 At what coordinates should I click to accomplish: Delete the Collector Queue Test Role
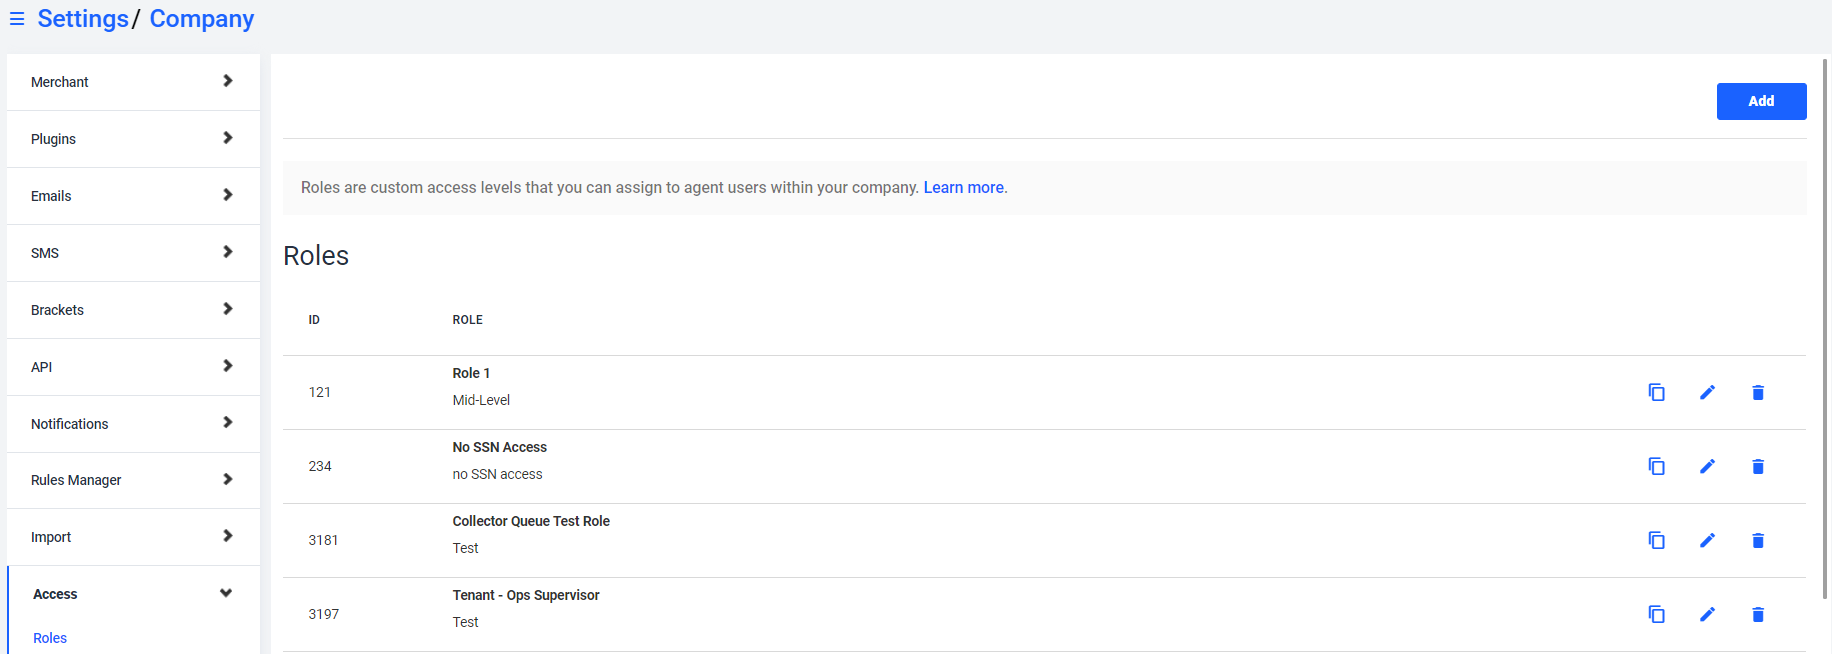(x=1758, y=540)
